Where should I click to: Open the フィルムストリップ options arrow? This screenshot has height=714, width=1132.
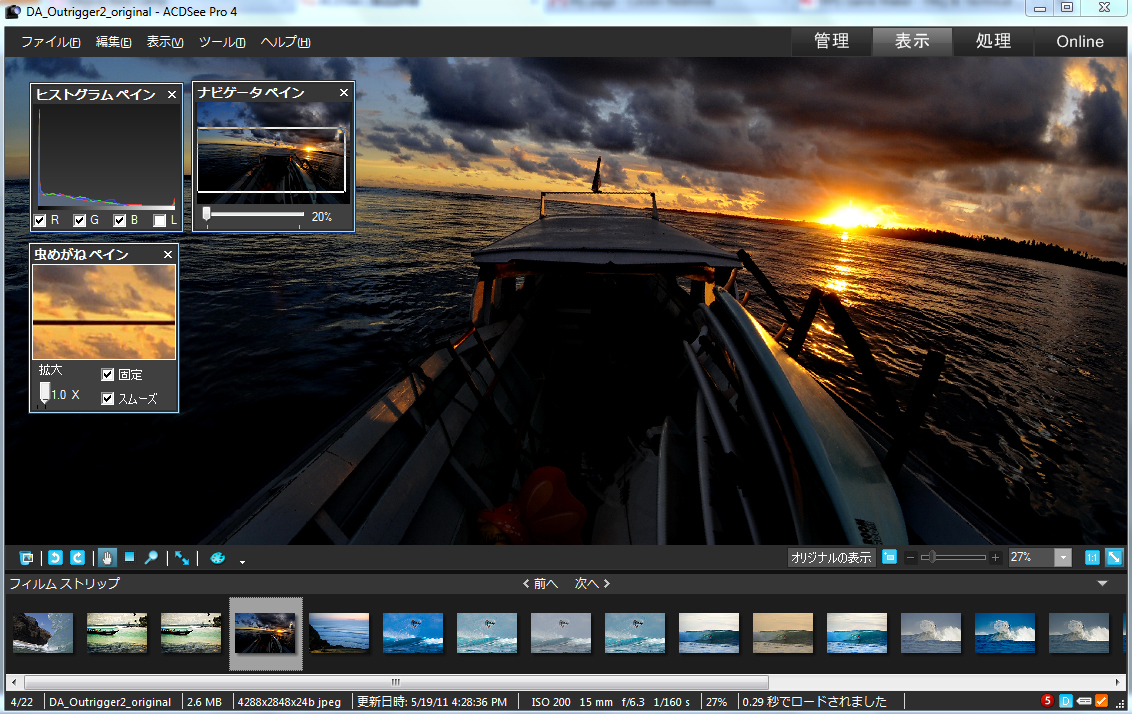1102,583
